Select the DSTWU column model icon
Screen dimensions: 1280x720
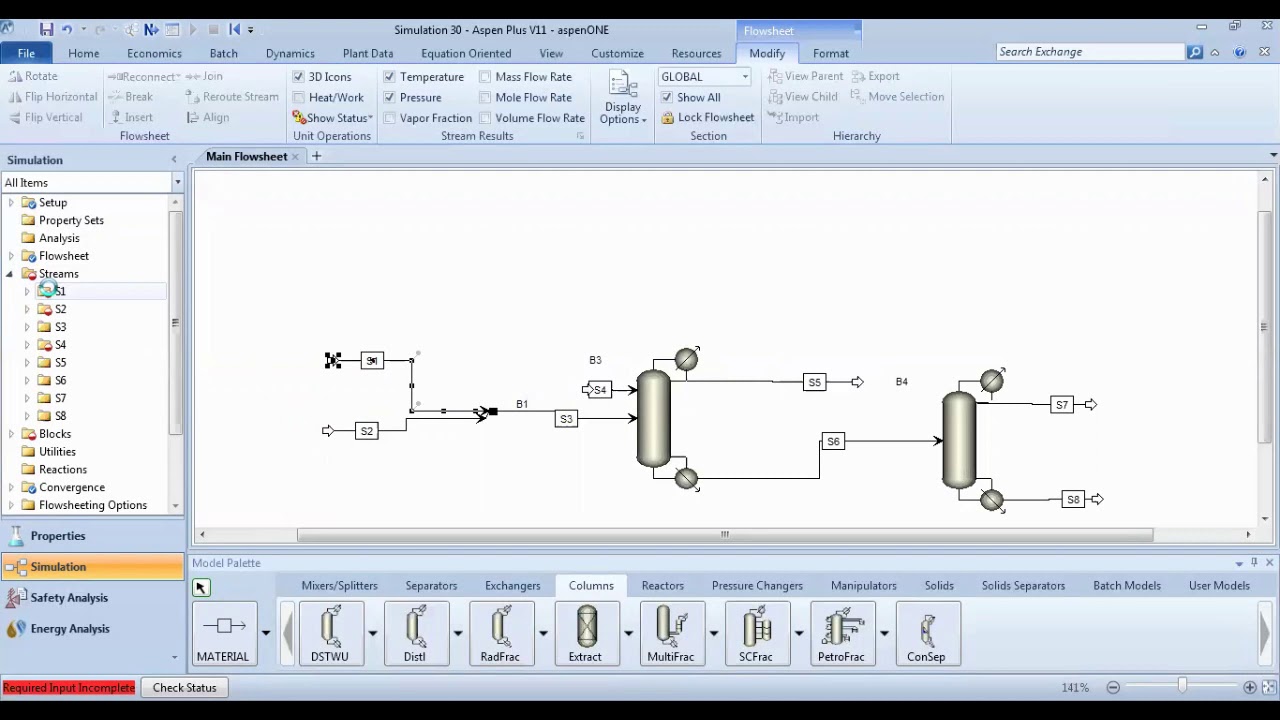coord(330,633)
